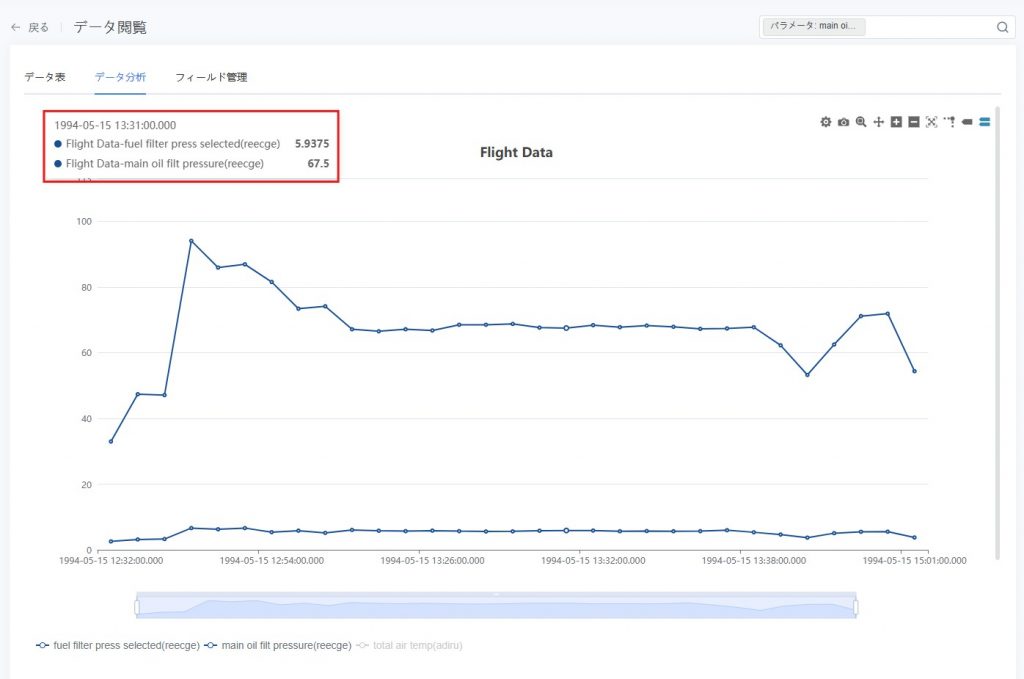Show total air temp(adiru) series

coord(410,646)
